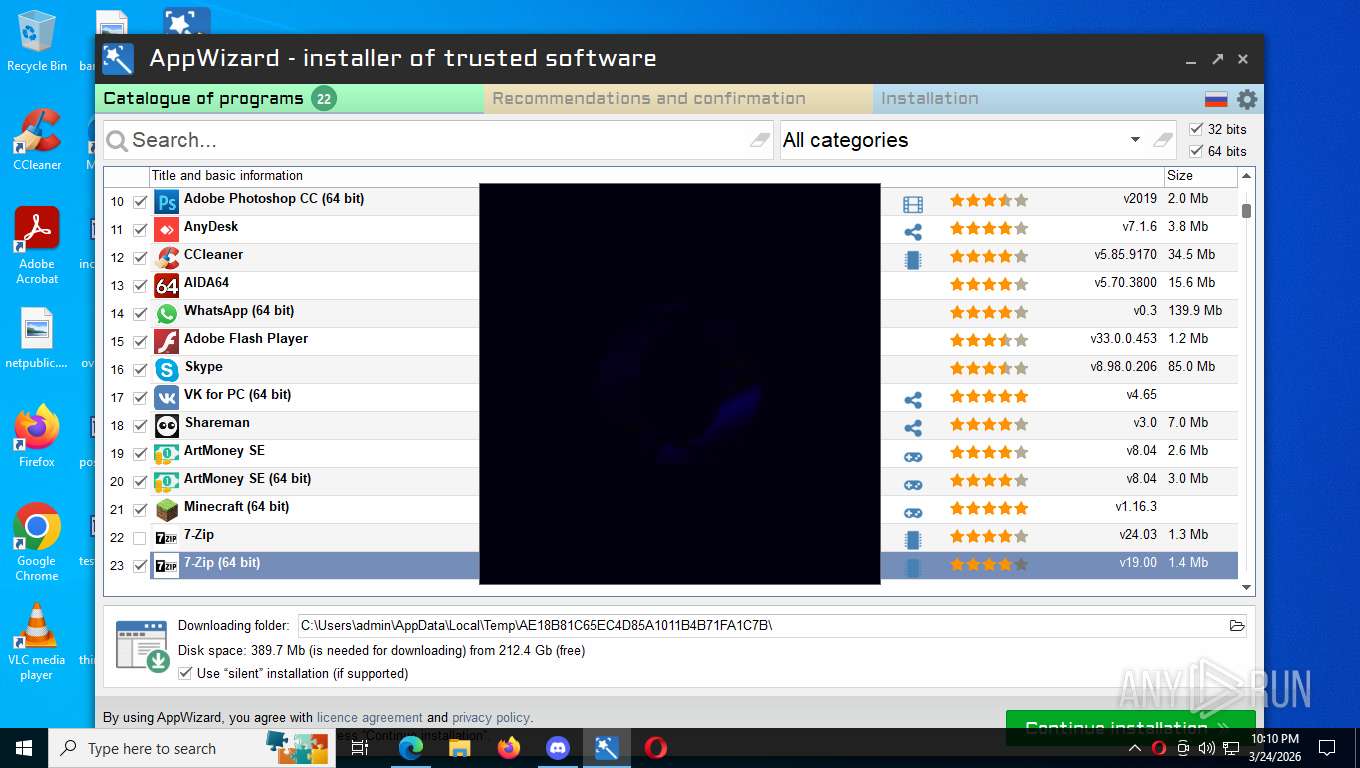Click the star rating for Minecraft
The height and width of the screenshot is (768, 1360).
989,509
